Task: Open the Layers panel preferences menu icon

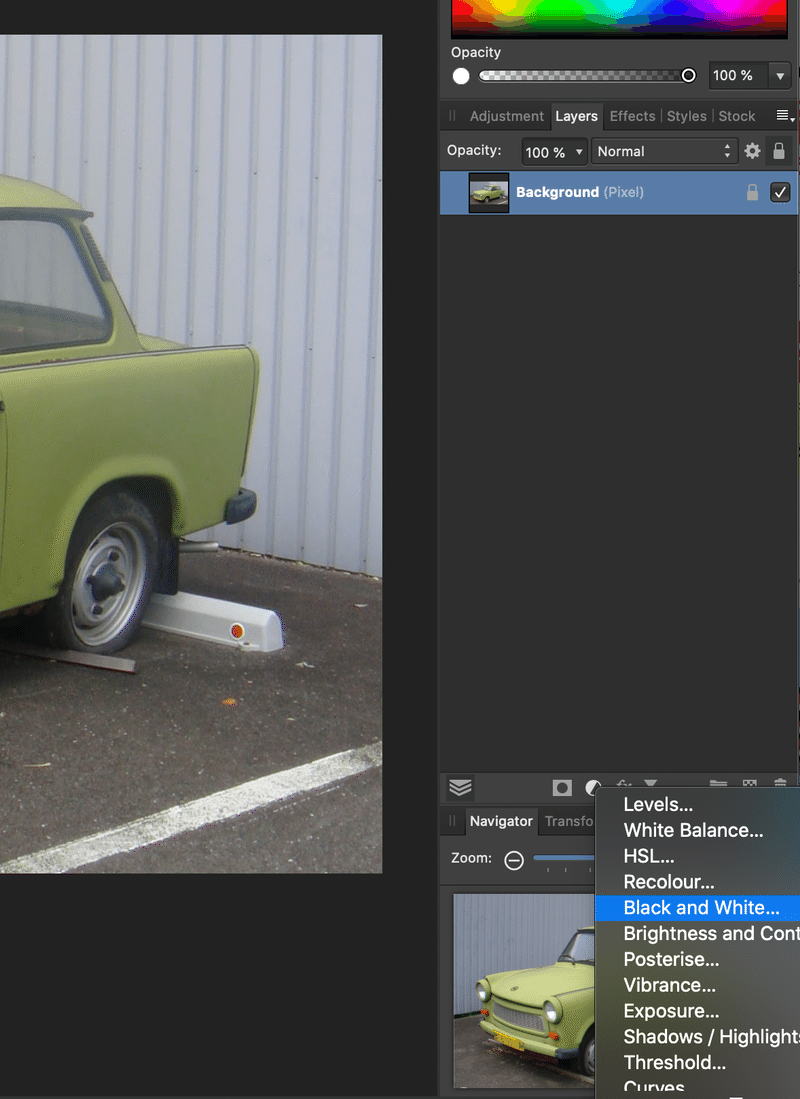Action: pos(785,116)
